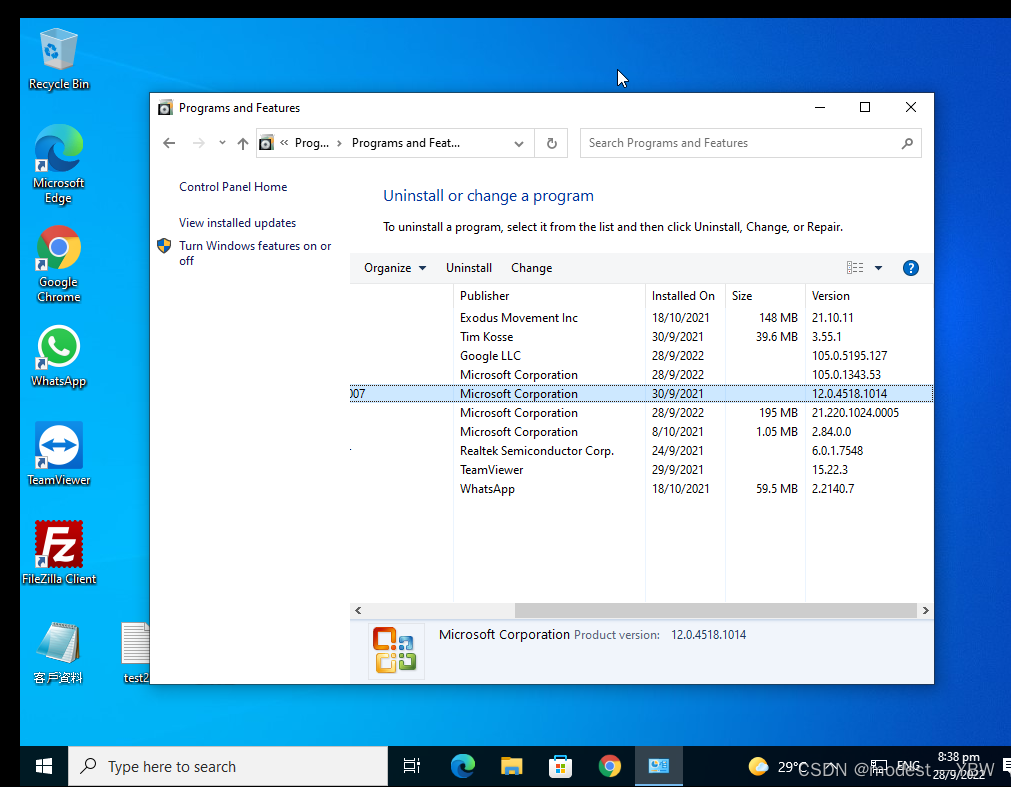Open Microsoft Store from the taskbar
Image resolution: width=1011 pixels, height=787 pixels.
click(x=560, y=766)
